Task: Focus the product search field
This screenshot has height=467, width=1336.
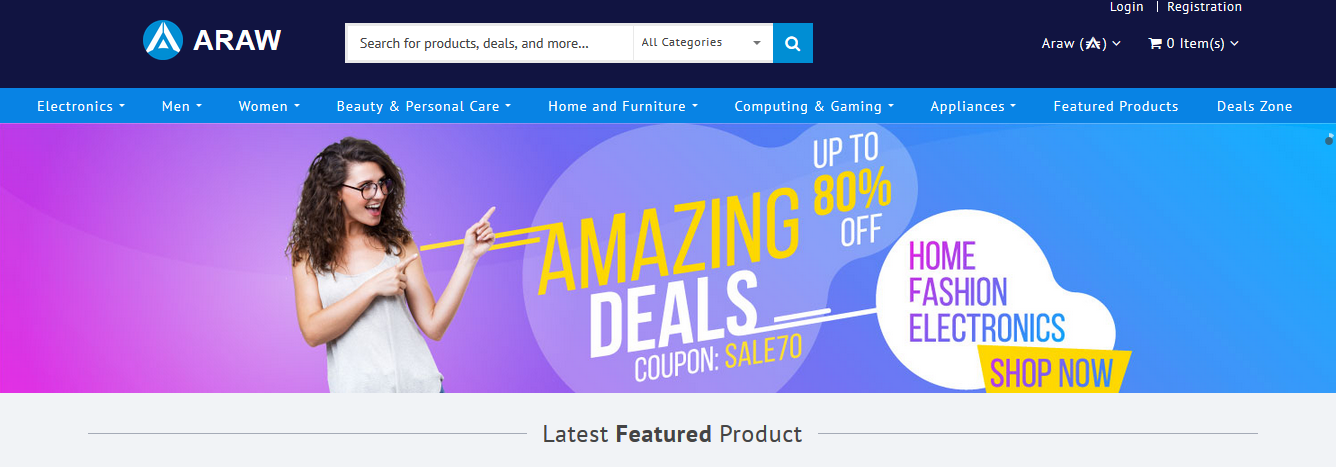Action: (490, 43)
